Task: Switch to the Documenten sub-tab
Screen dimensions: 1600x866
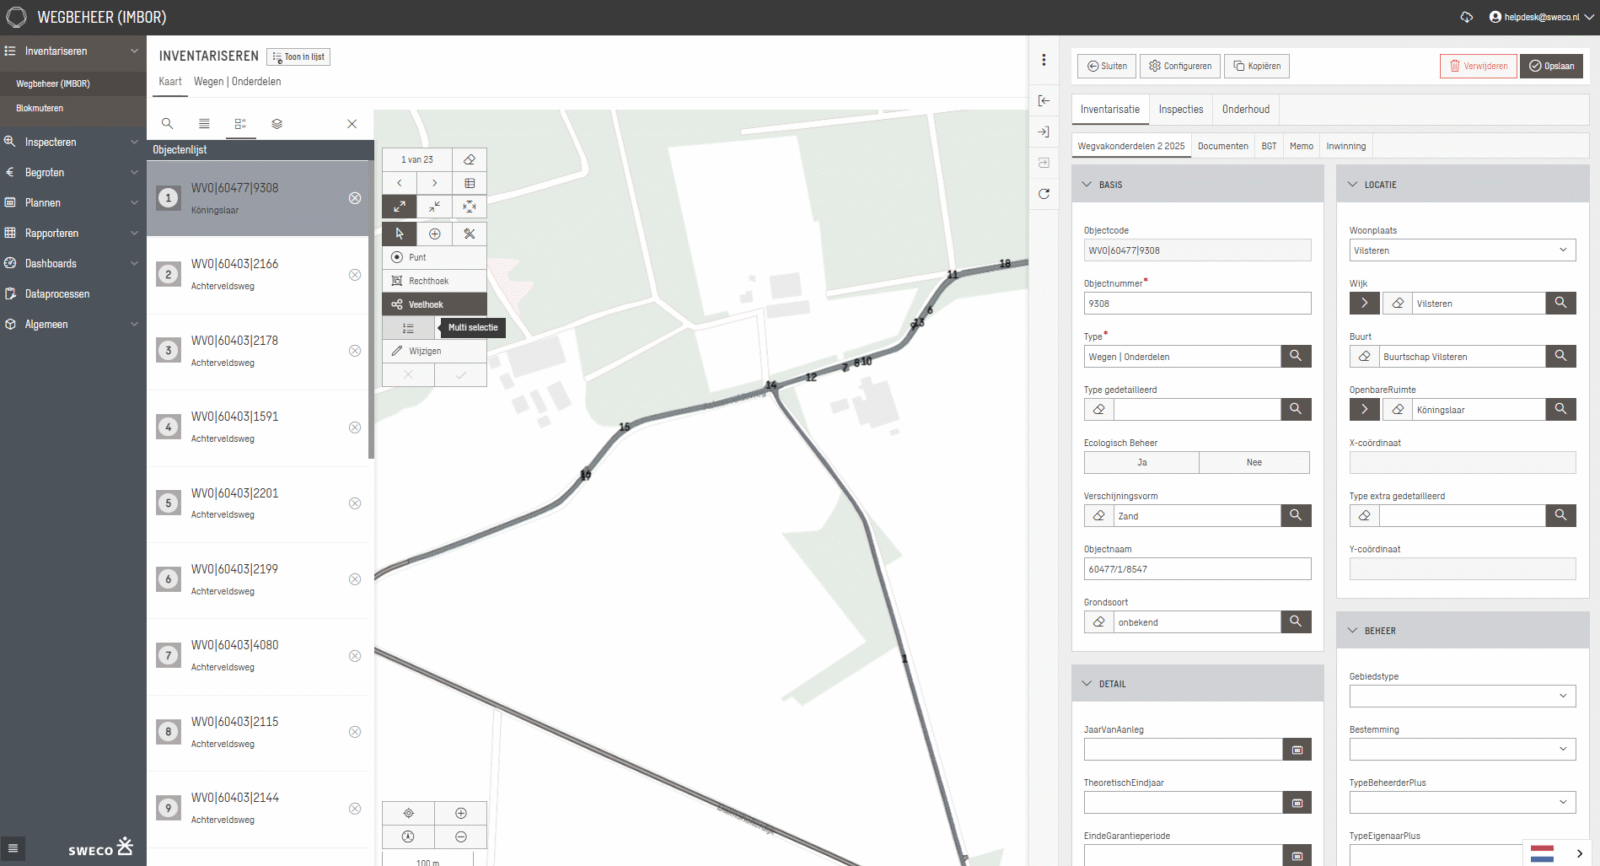Action: tap(1223, 146)
